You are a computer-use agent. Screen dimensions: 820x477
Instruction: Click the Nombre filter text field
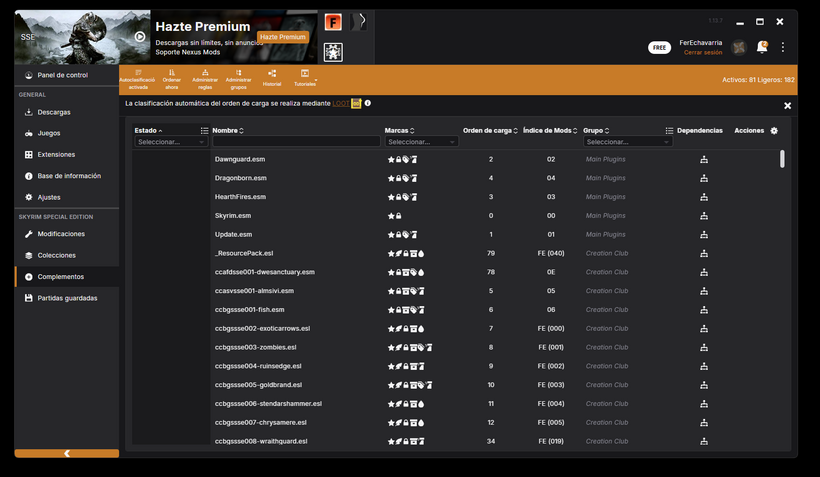pos(295,142)
